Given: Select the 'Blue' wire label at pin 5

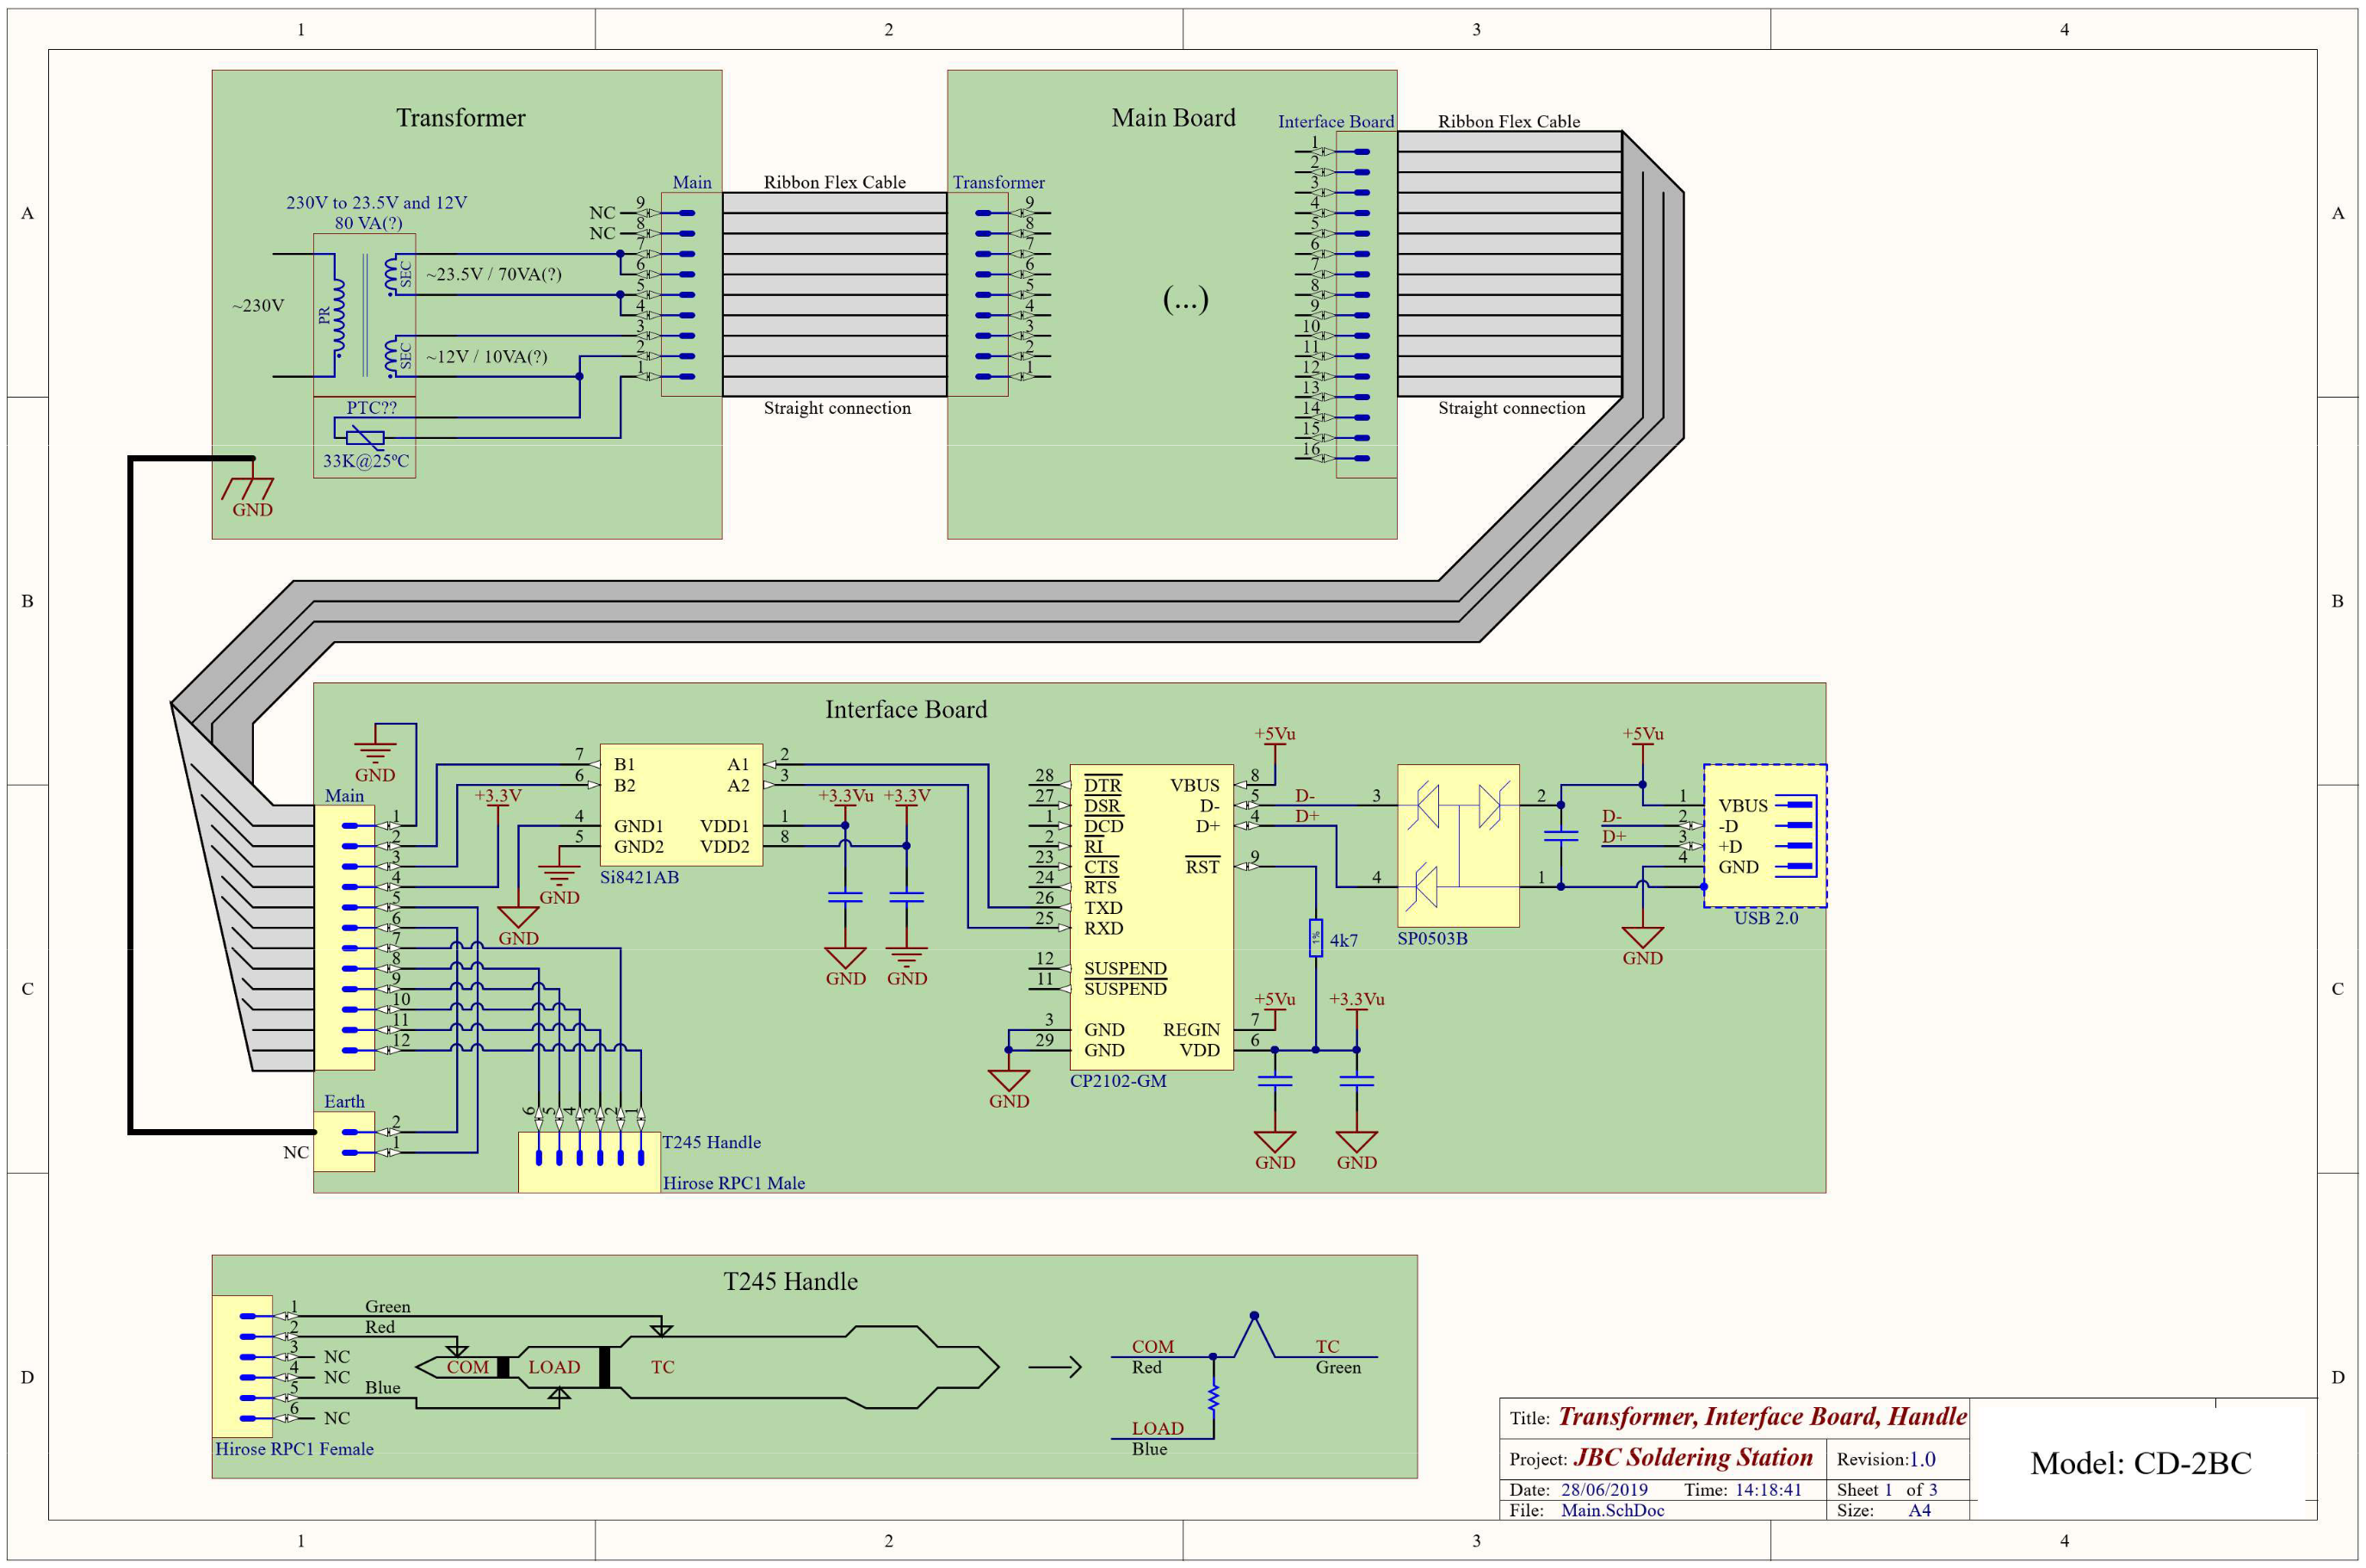Looking at the screenshot, I should 382,1387.
